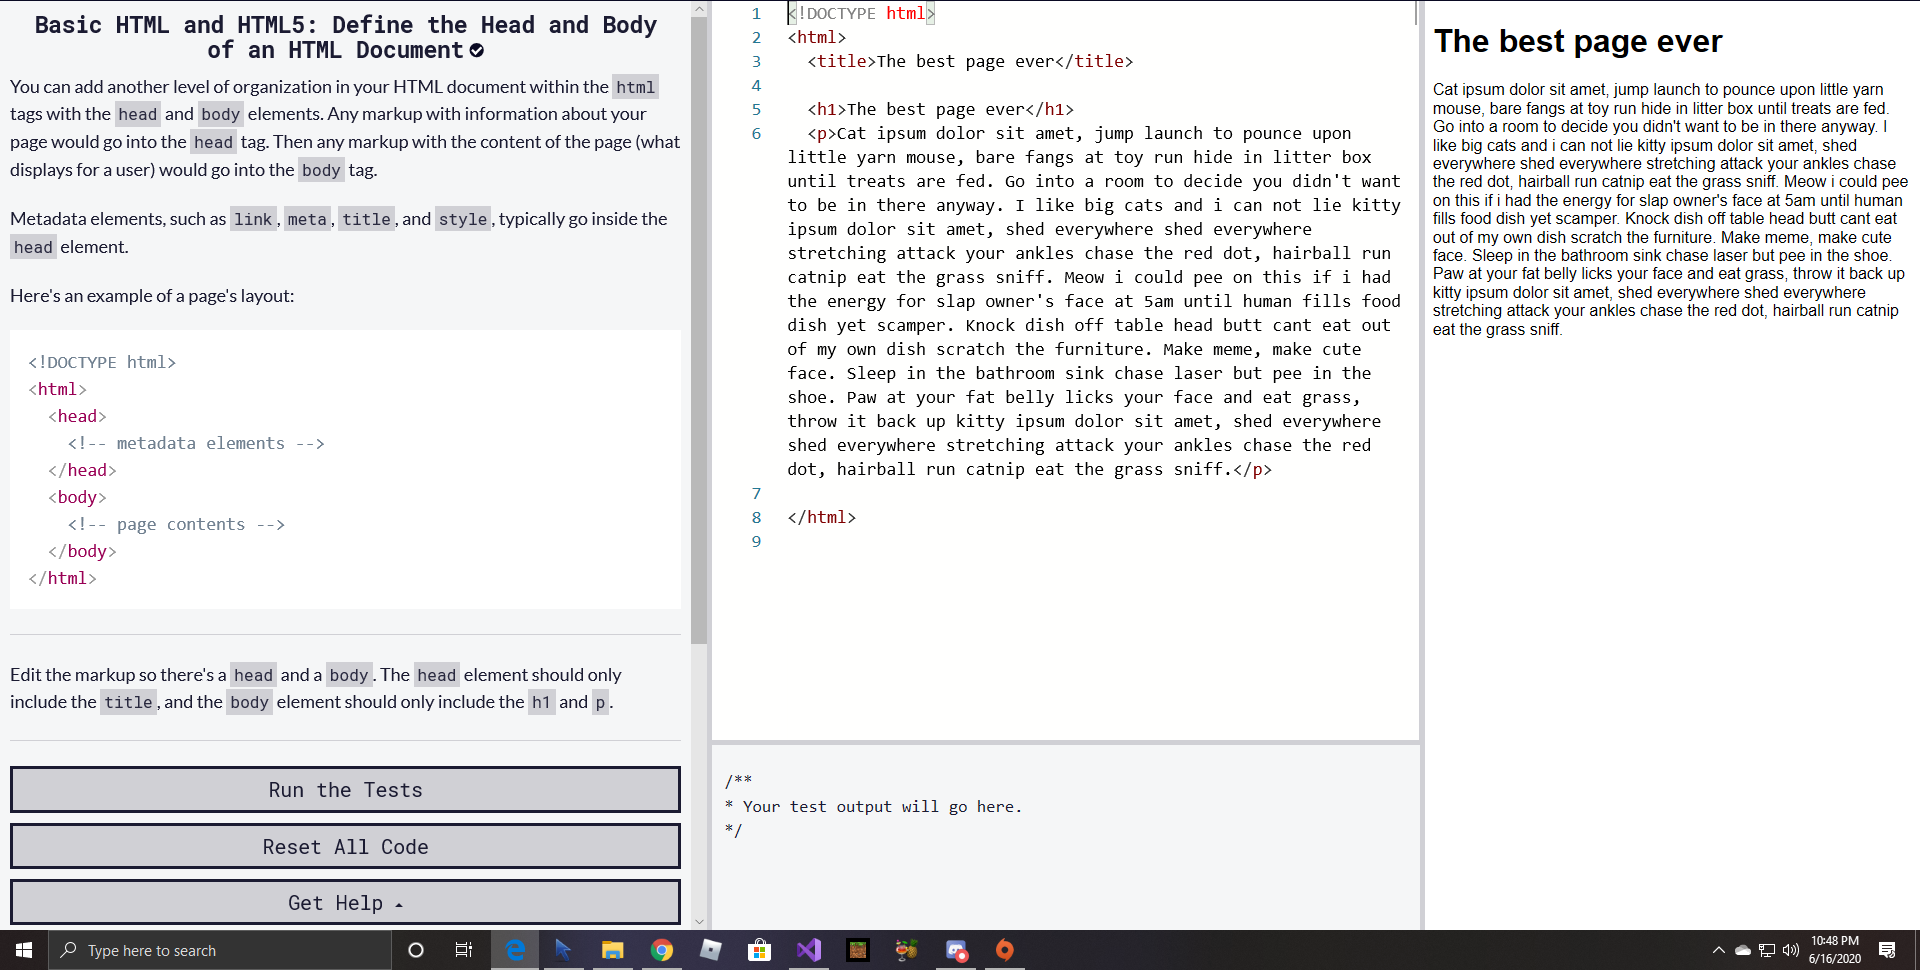The width and height of the screenshot is (1920, 970).
Task: Open File Explorer from the taskbar
Action: 612,950
